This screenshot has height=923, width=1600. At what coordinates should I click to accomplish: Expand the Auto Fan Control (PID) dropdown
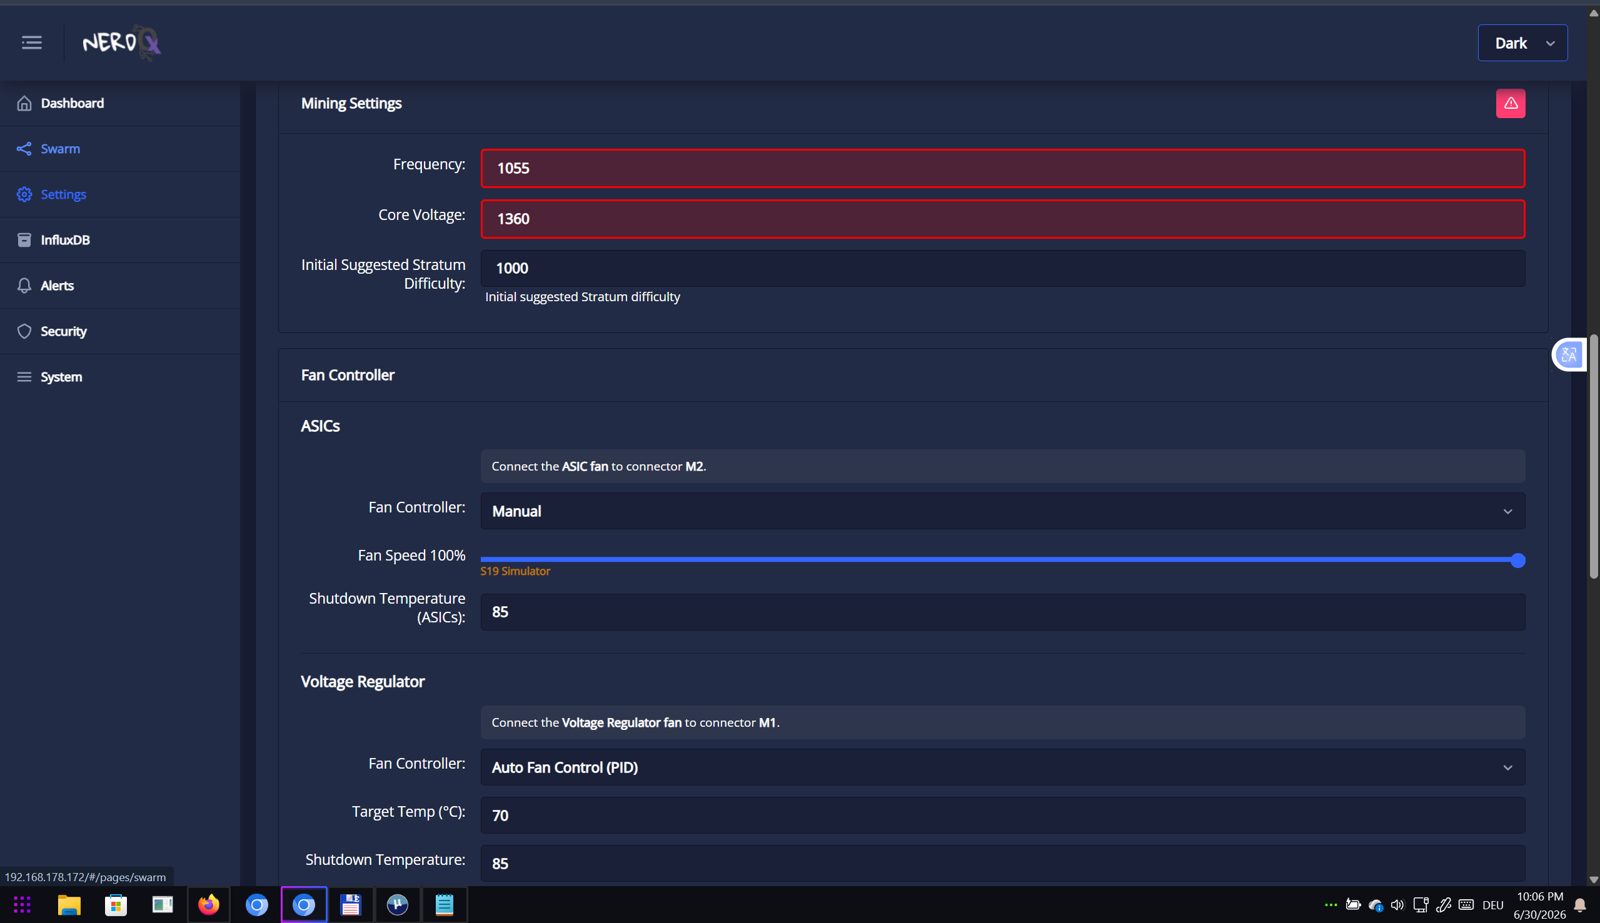pos(1003,768)
